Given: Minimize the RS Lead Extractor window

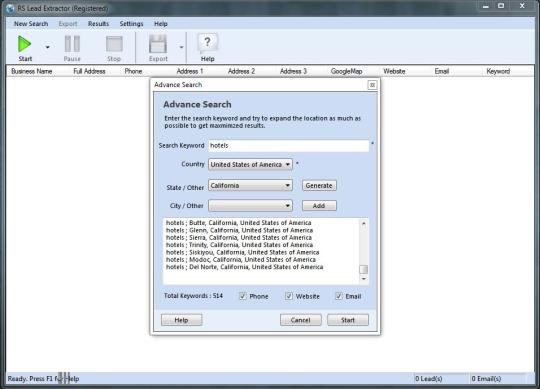Looking at the screenshot, I should coord(486,6).
